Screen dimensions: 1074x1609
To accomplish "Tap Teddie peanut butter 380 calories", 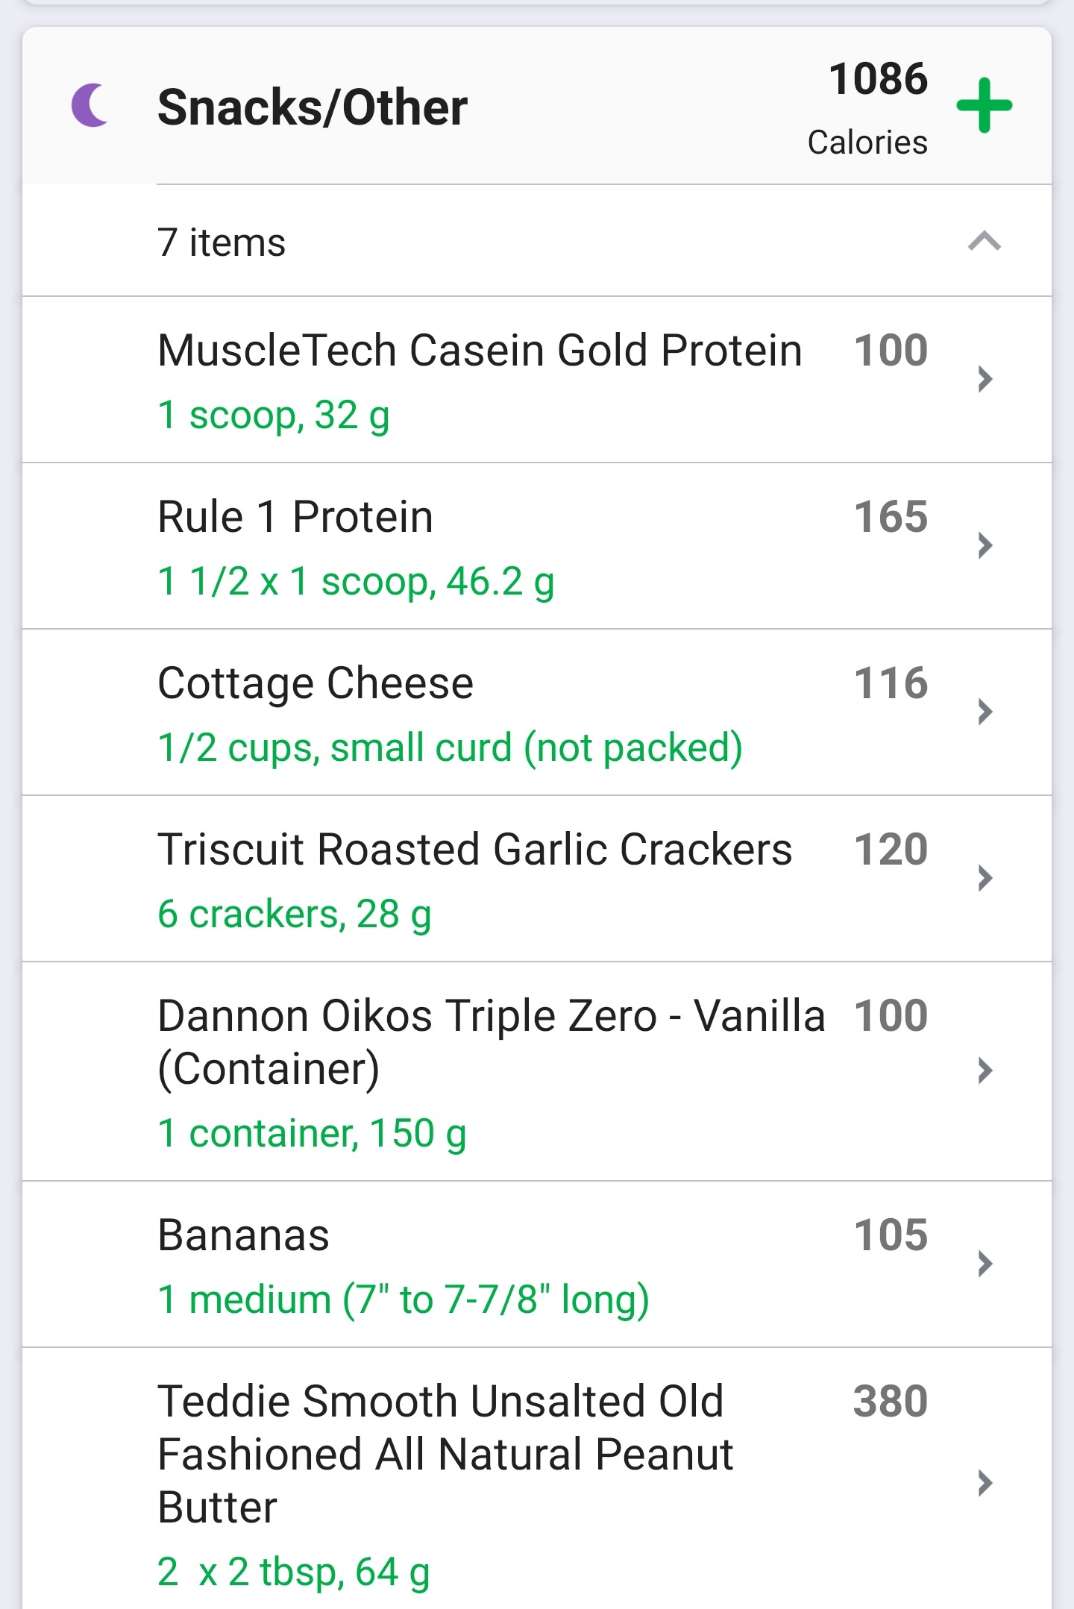I will pyautogui.click(x=890, y=1401).
